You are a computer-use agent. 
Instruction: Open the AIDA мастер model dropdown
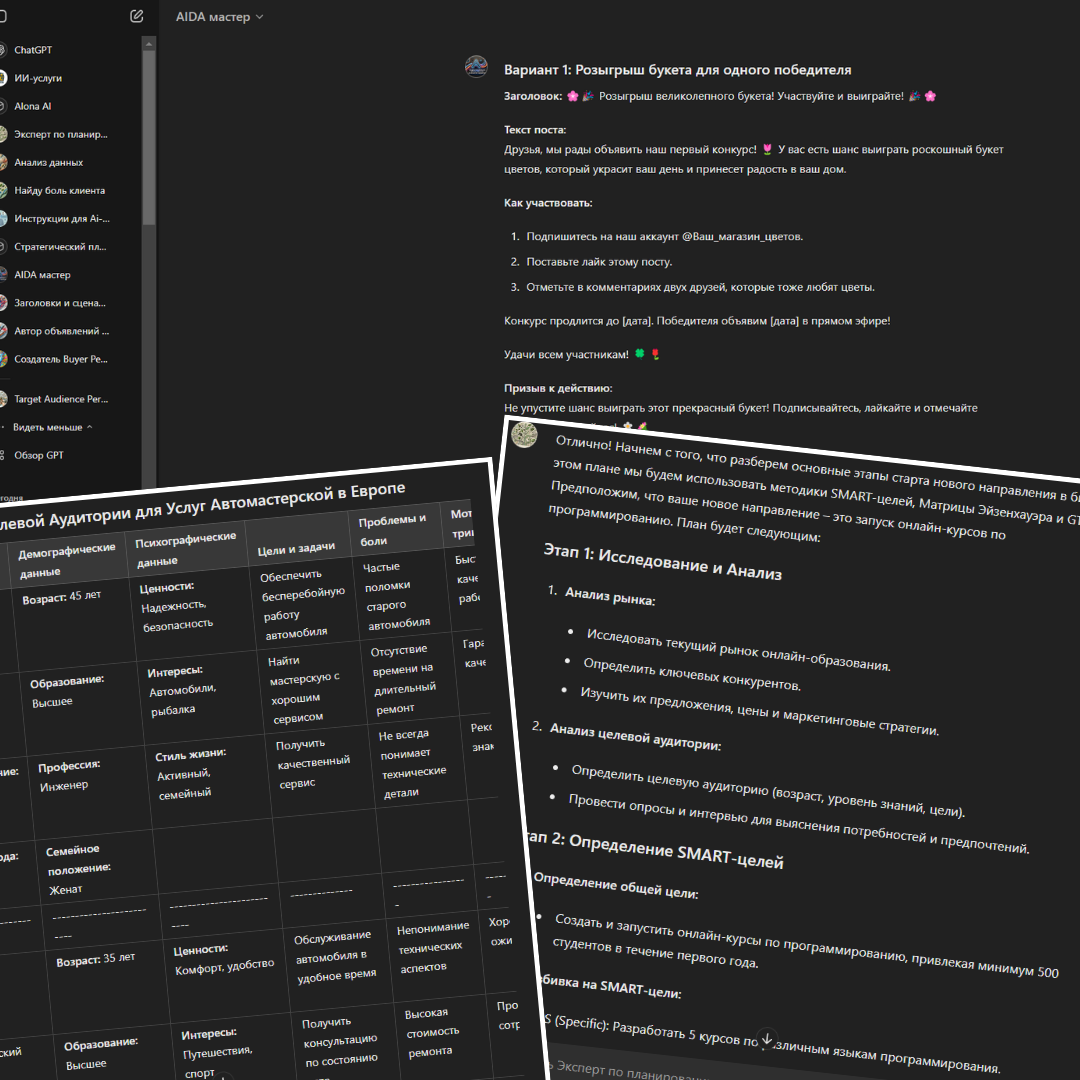(219, 17)
